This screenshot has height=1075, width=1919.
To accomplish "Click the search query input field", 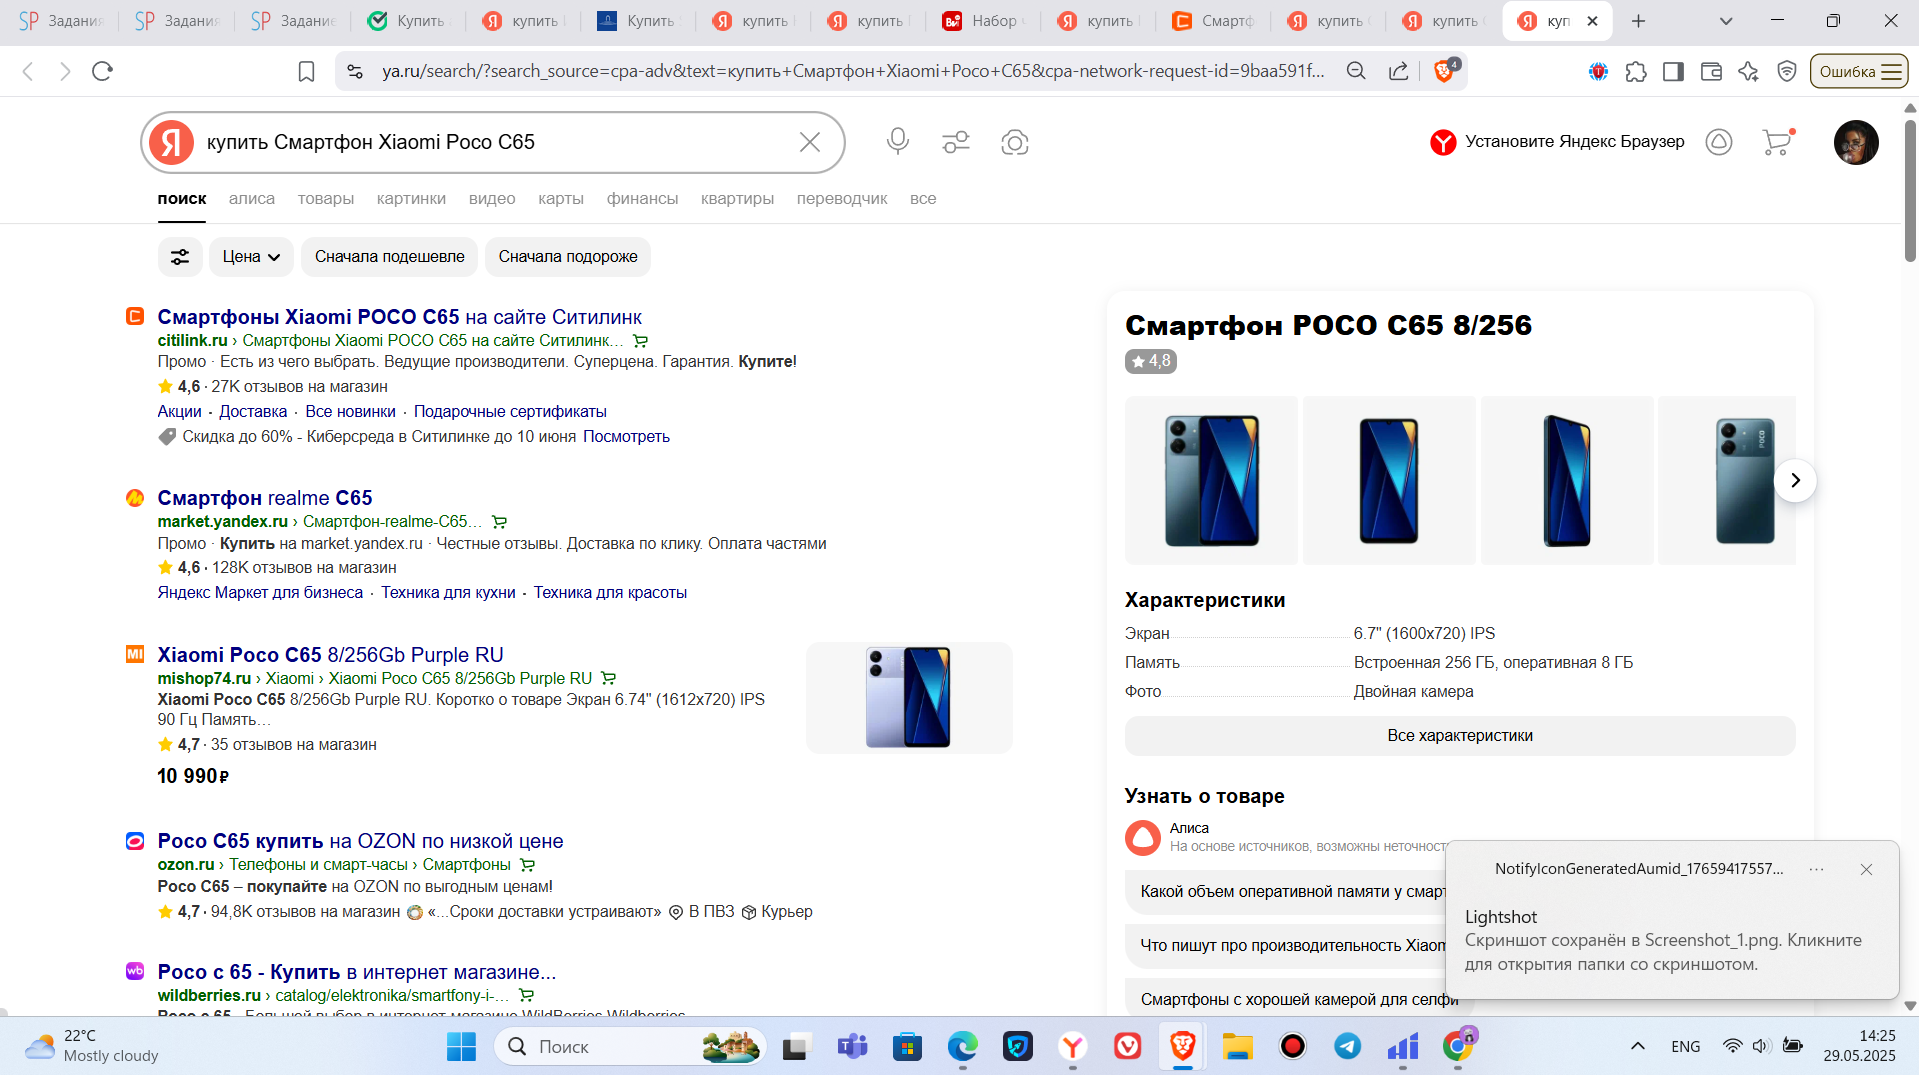I will pyautogui.click(x=495, y=142).
